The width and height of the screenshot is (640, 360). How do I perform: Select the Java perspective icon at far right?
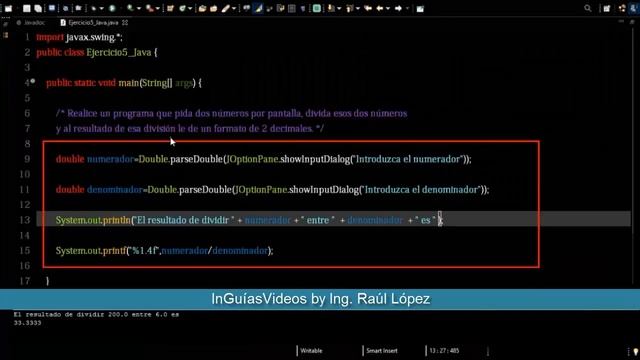(x=634, y=8)
